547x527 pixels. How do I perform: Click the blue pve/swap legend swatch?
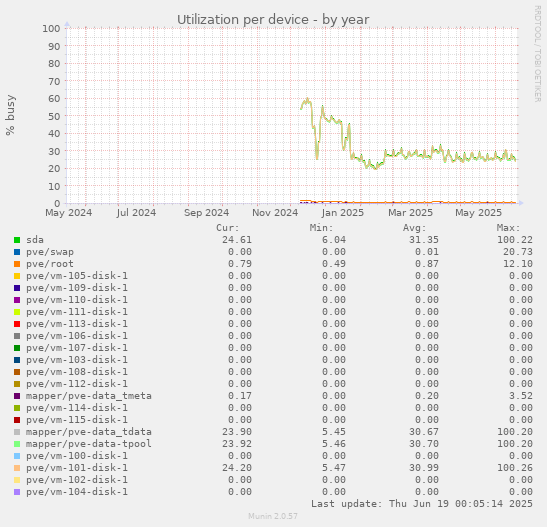(17, 252)
